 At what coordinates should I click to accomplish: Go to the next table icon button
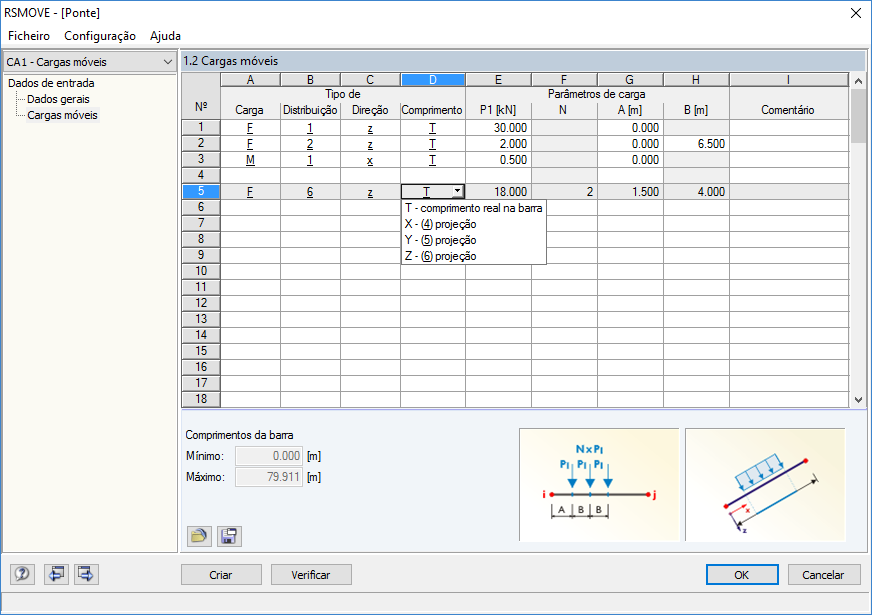coord(86,574)
